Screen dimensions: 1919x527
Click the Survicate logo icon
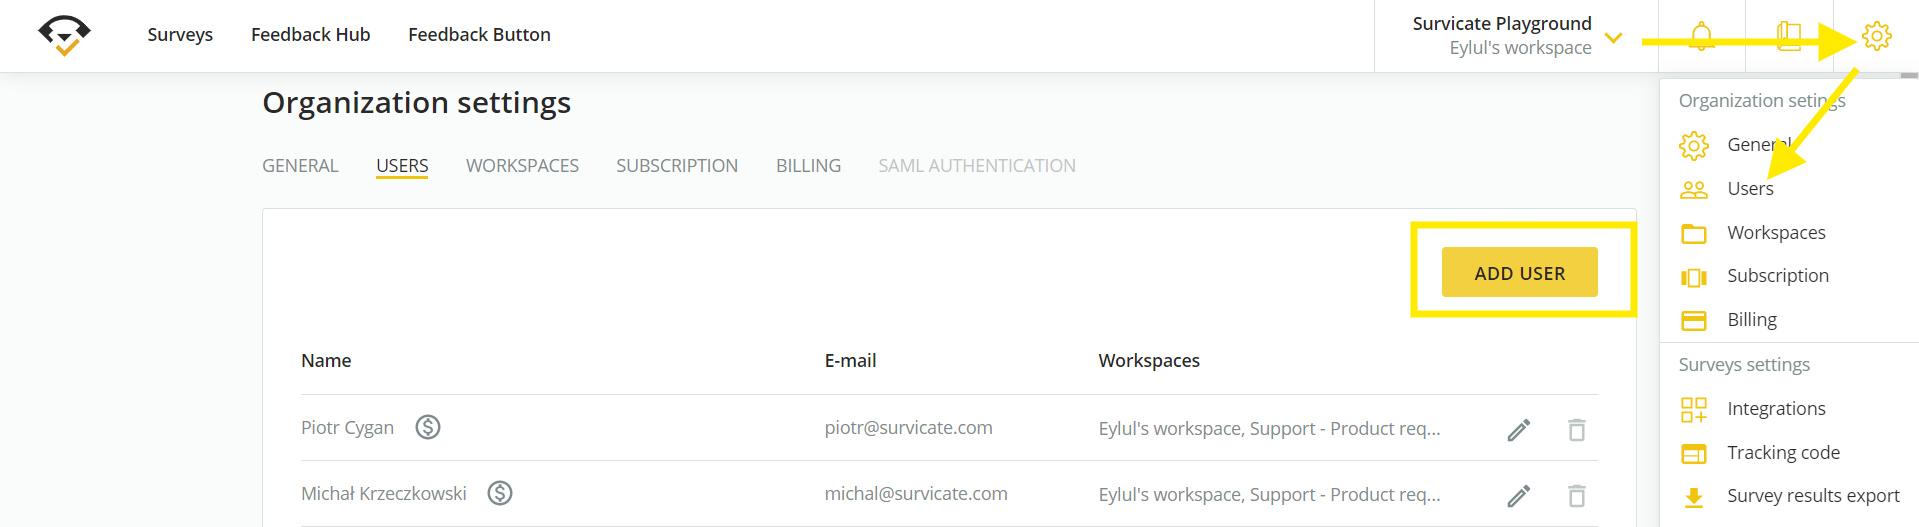[64, 35]
